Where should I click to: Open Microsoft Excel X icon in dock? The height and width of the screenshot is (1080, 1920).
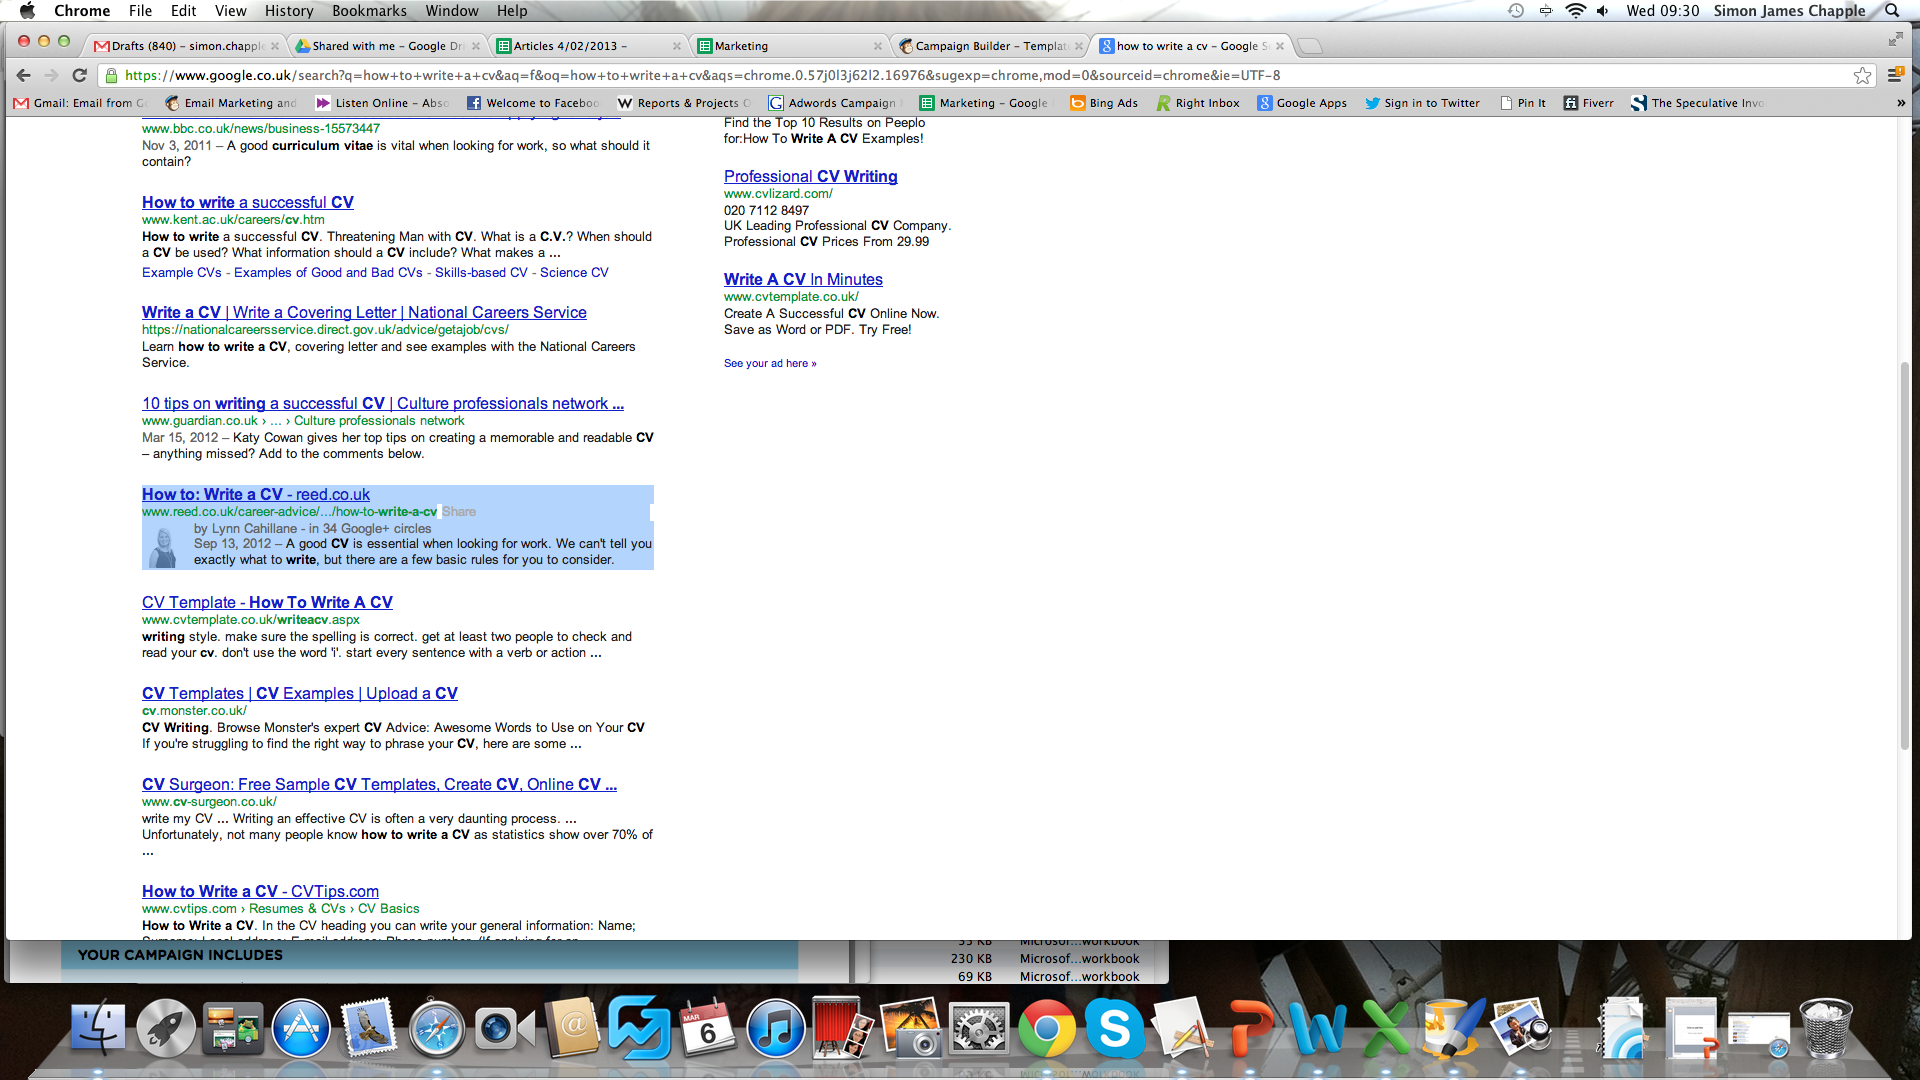pyautogui.click(x=1385, y=1029)
